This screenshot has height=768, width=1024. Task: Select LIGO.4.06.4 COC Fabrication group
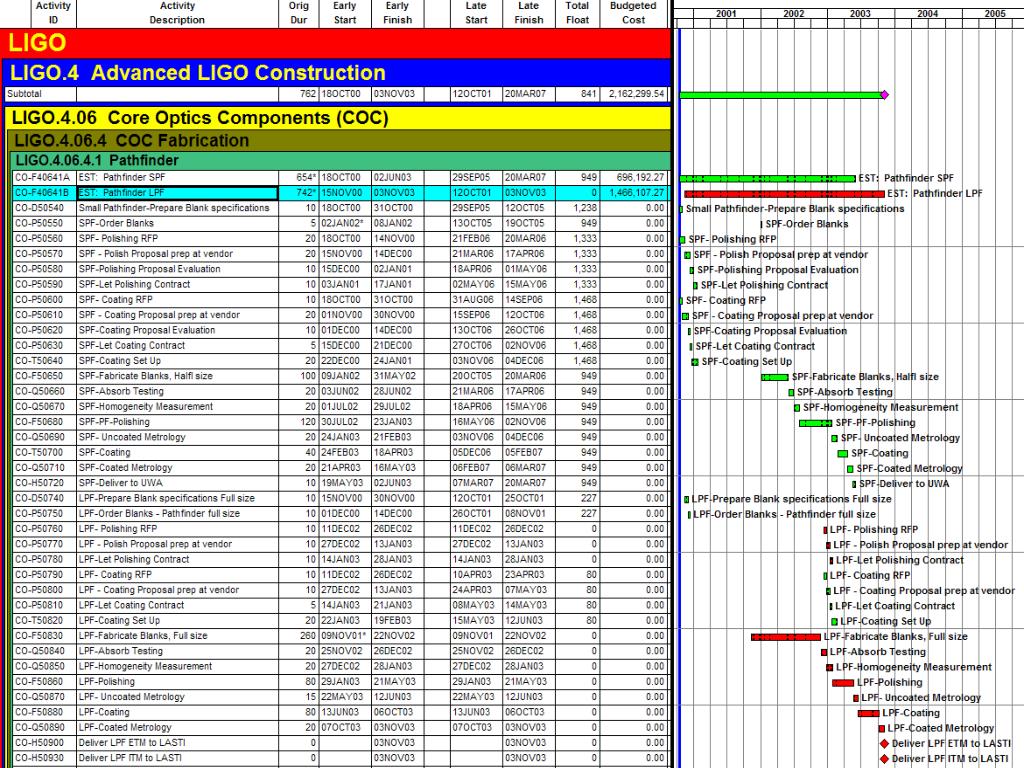340,140
